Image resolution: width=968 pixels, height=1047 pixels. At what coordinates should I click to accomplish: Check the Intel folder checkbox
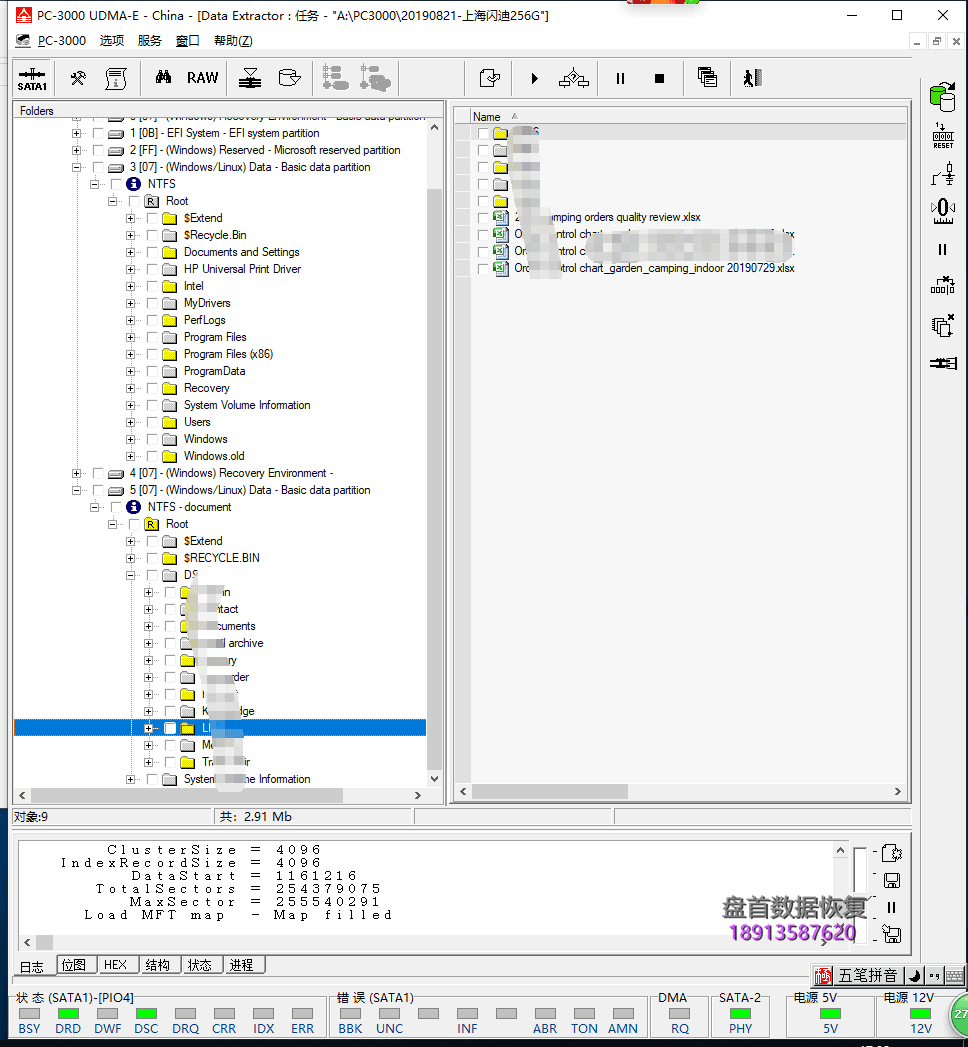[x=153, y=286]
